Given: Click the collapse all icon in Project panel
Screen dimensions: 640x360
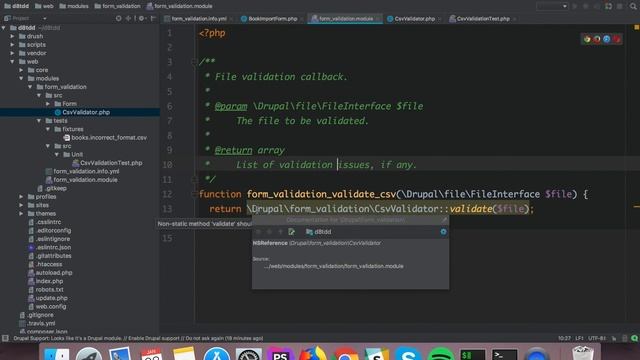Looking at the screenshot, I should (x=128, y=18).
